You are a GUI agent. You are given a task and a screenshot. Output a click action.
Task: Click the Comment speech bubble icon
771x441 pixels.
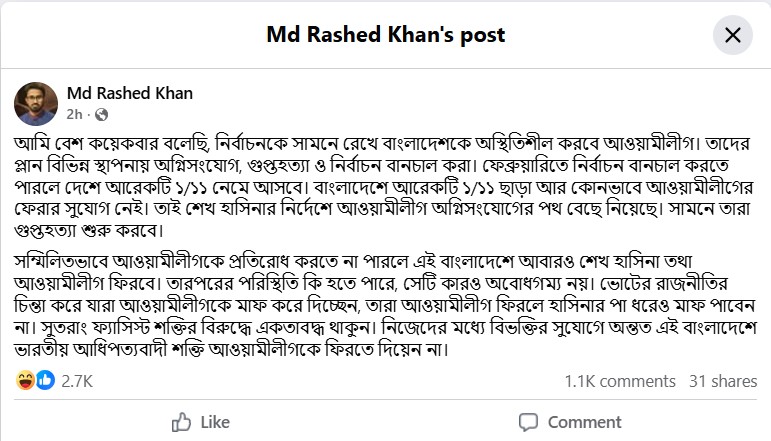pyautogui.click(x=527, y=421)
